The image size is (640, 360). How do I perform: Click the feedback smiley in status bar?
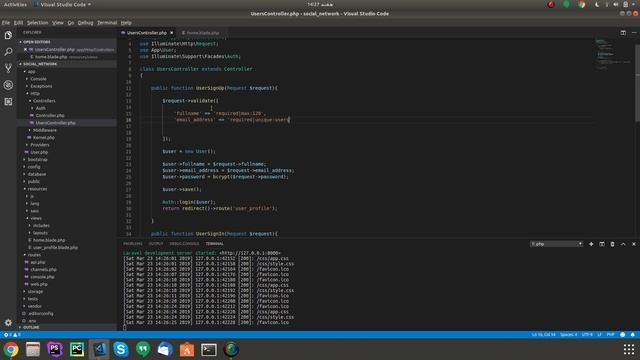(x=622, y=335)
